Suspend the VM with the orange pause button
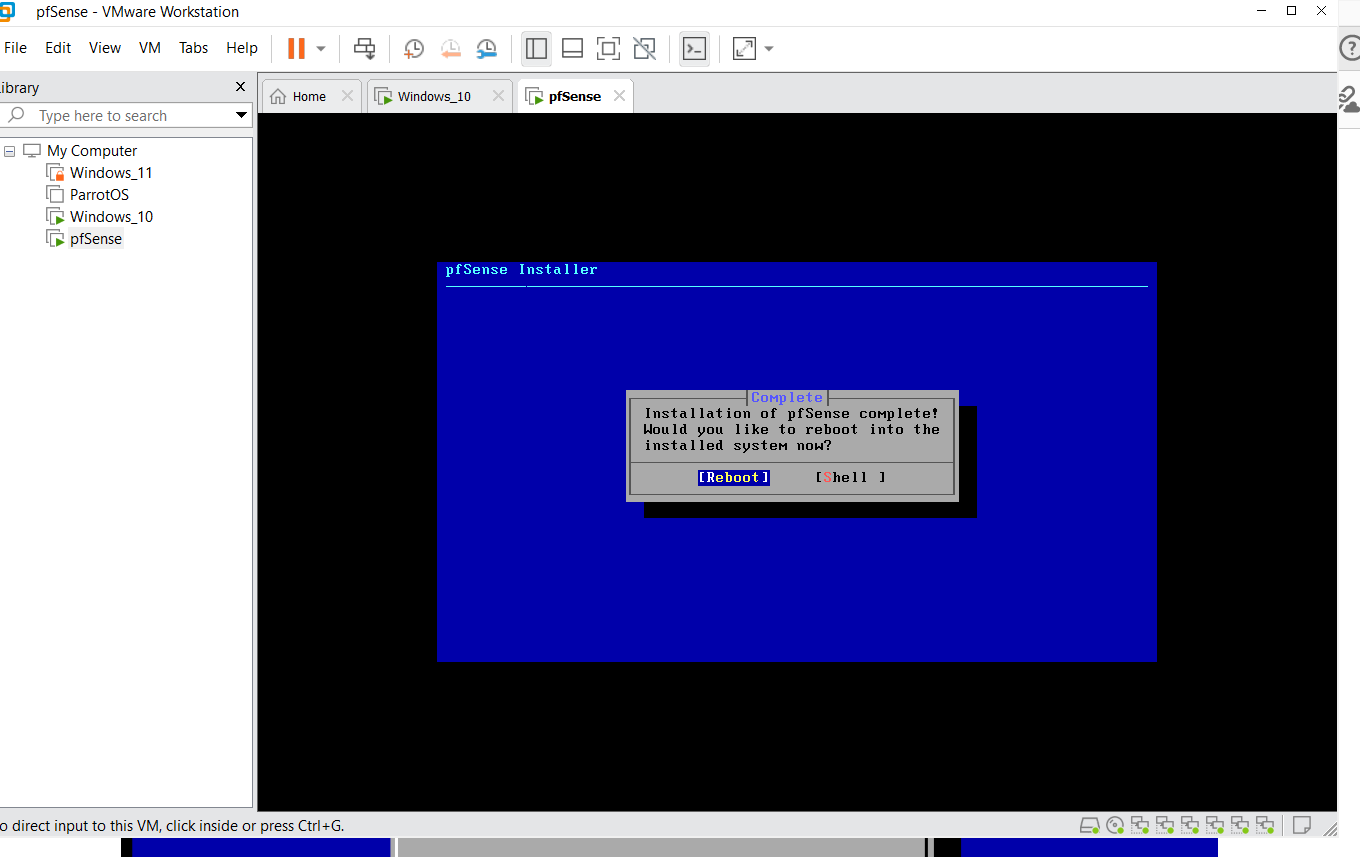The image size is (1360, 857). (296, 48)
